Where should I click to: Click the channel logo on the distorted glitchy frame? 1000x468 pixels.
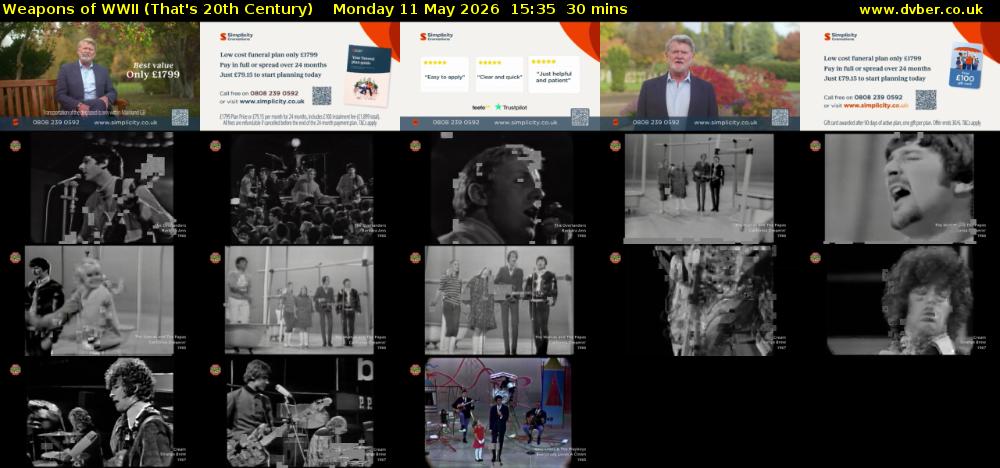pyautogui.click(x=615, y=258)
